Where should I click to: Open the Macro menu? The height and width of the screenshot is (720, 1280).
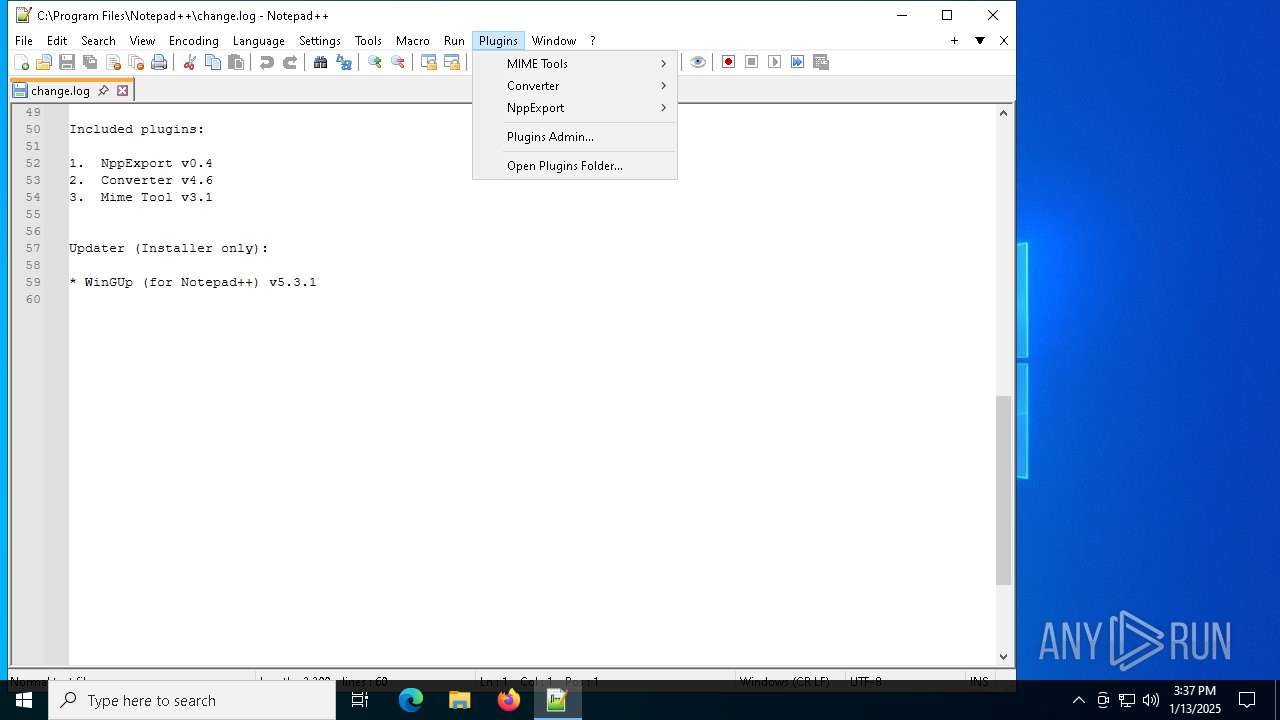412,41
